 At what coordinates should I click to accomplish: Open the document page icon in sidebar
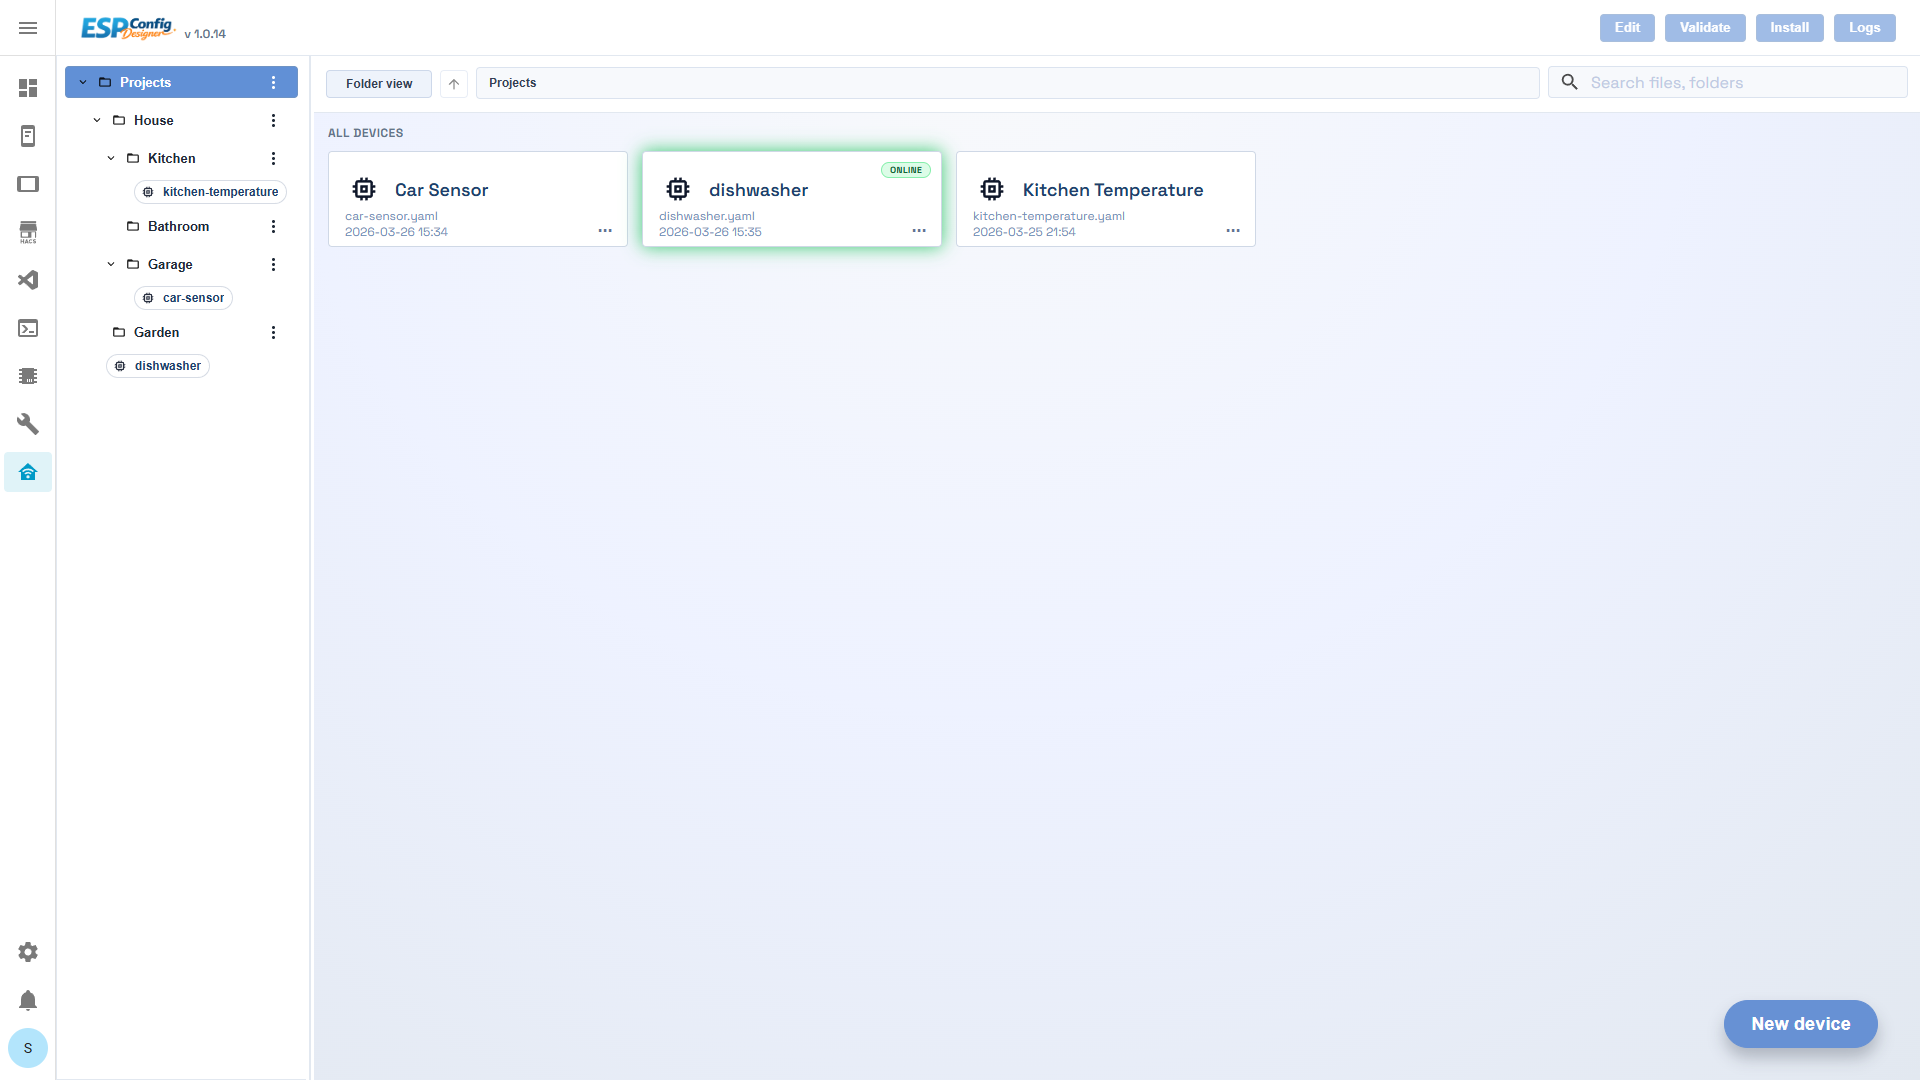pos(28,136)
